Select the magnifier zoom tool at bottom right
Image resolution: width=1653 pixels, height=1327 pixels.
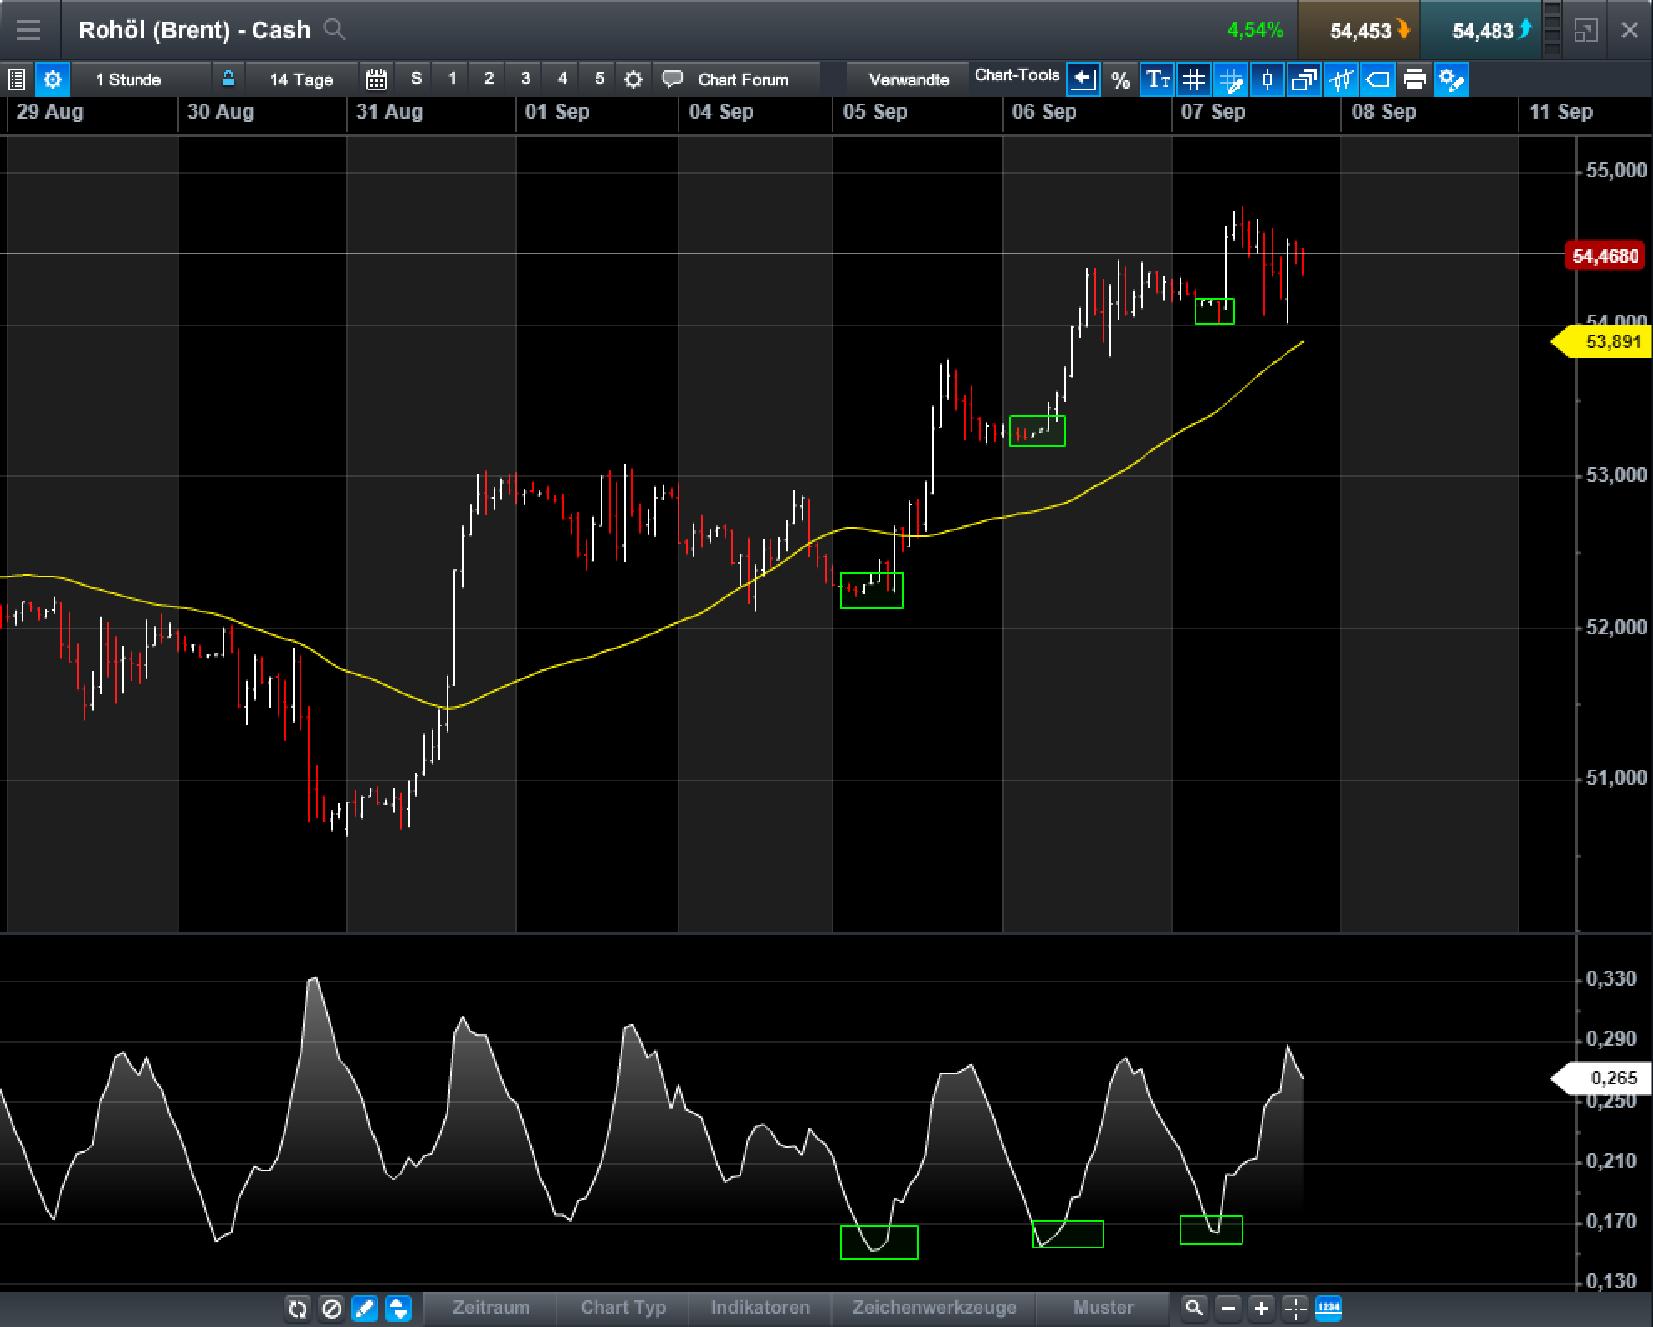pos(1194,1308)
